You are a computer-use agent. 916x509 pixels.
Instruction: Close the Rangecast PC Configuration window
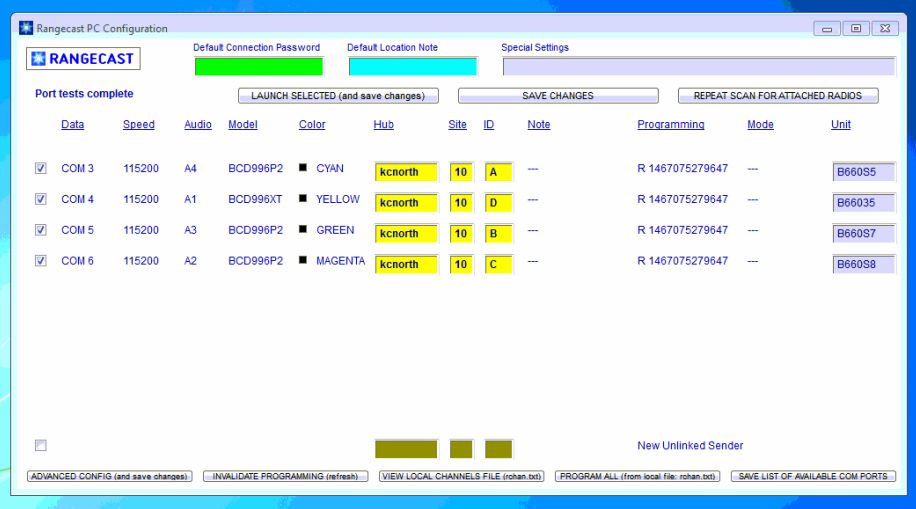click(x=885, y=28)
